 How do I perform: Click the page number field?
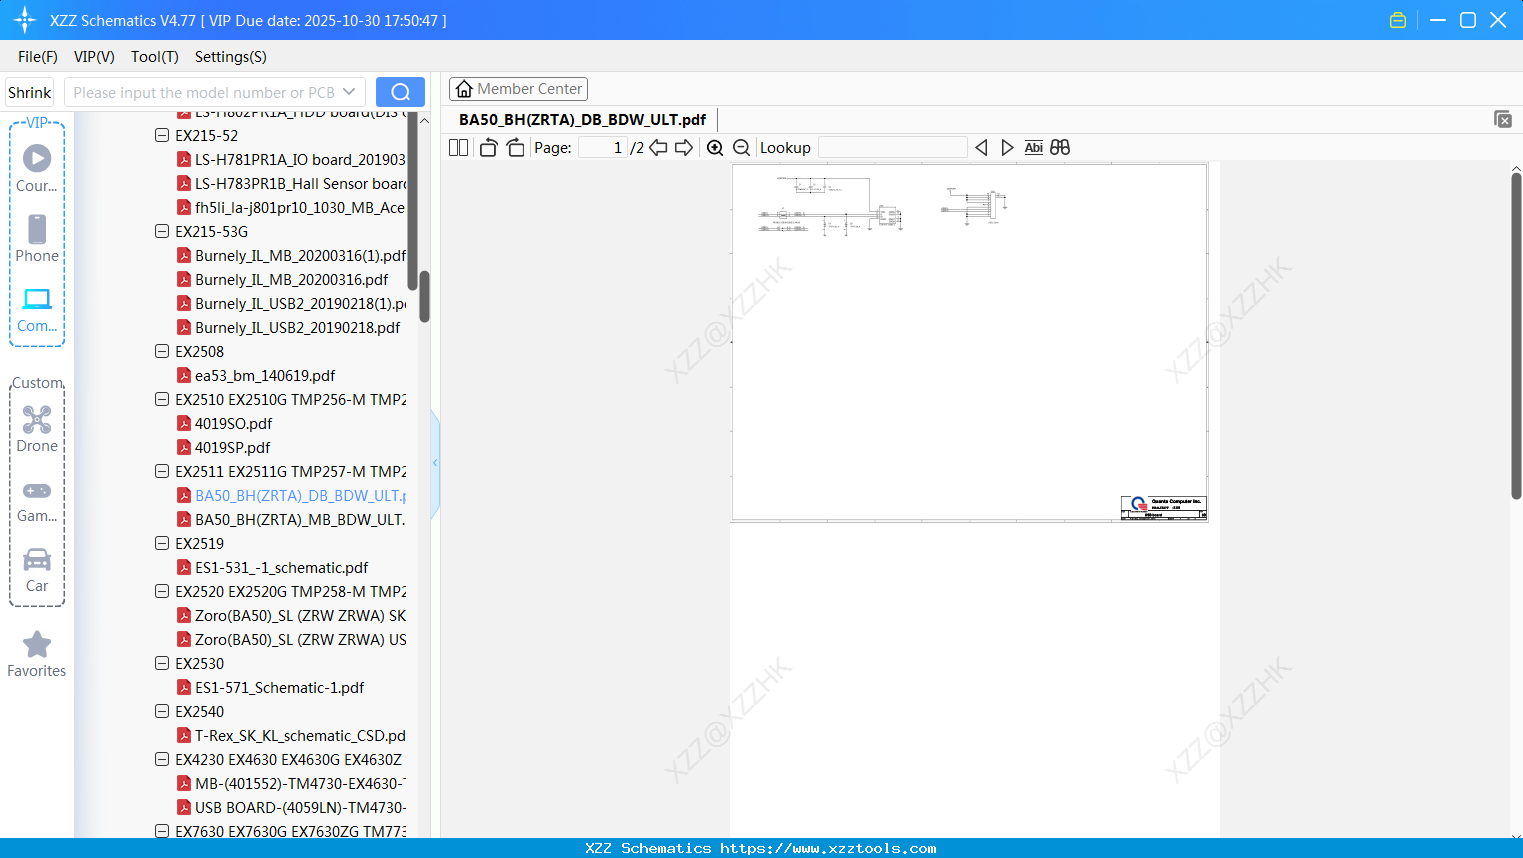[603, 148]
